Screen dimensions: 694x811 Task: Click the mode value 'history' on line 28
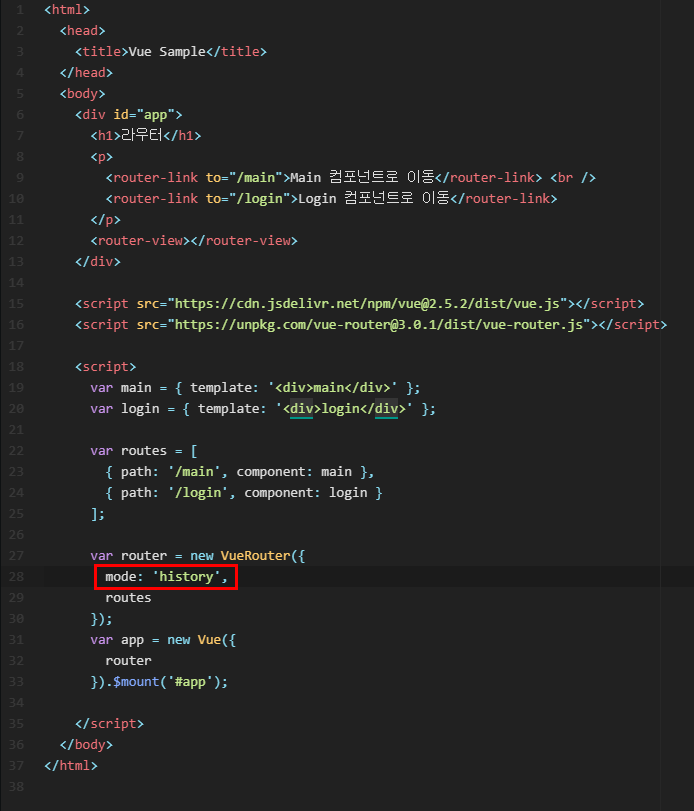[186, 577]
